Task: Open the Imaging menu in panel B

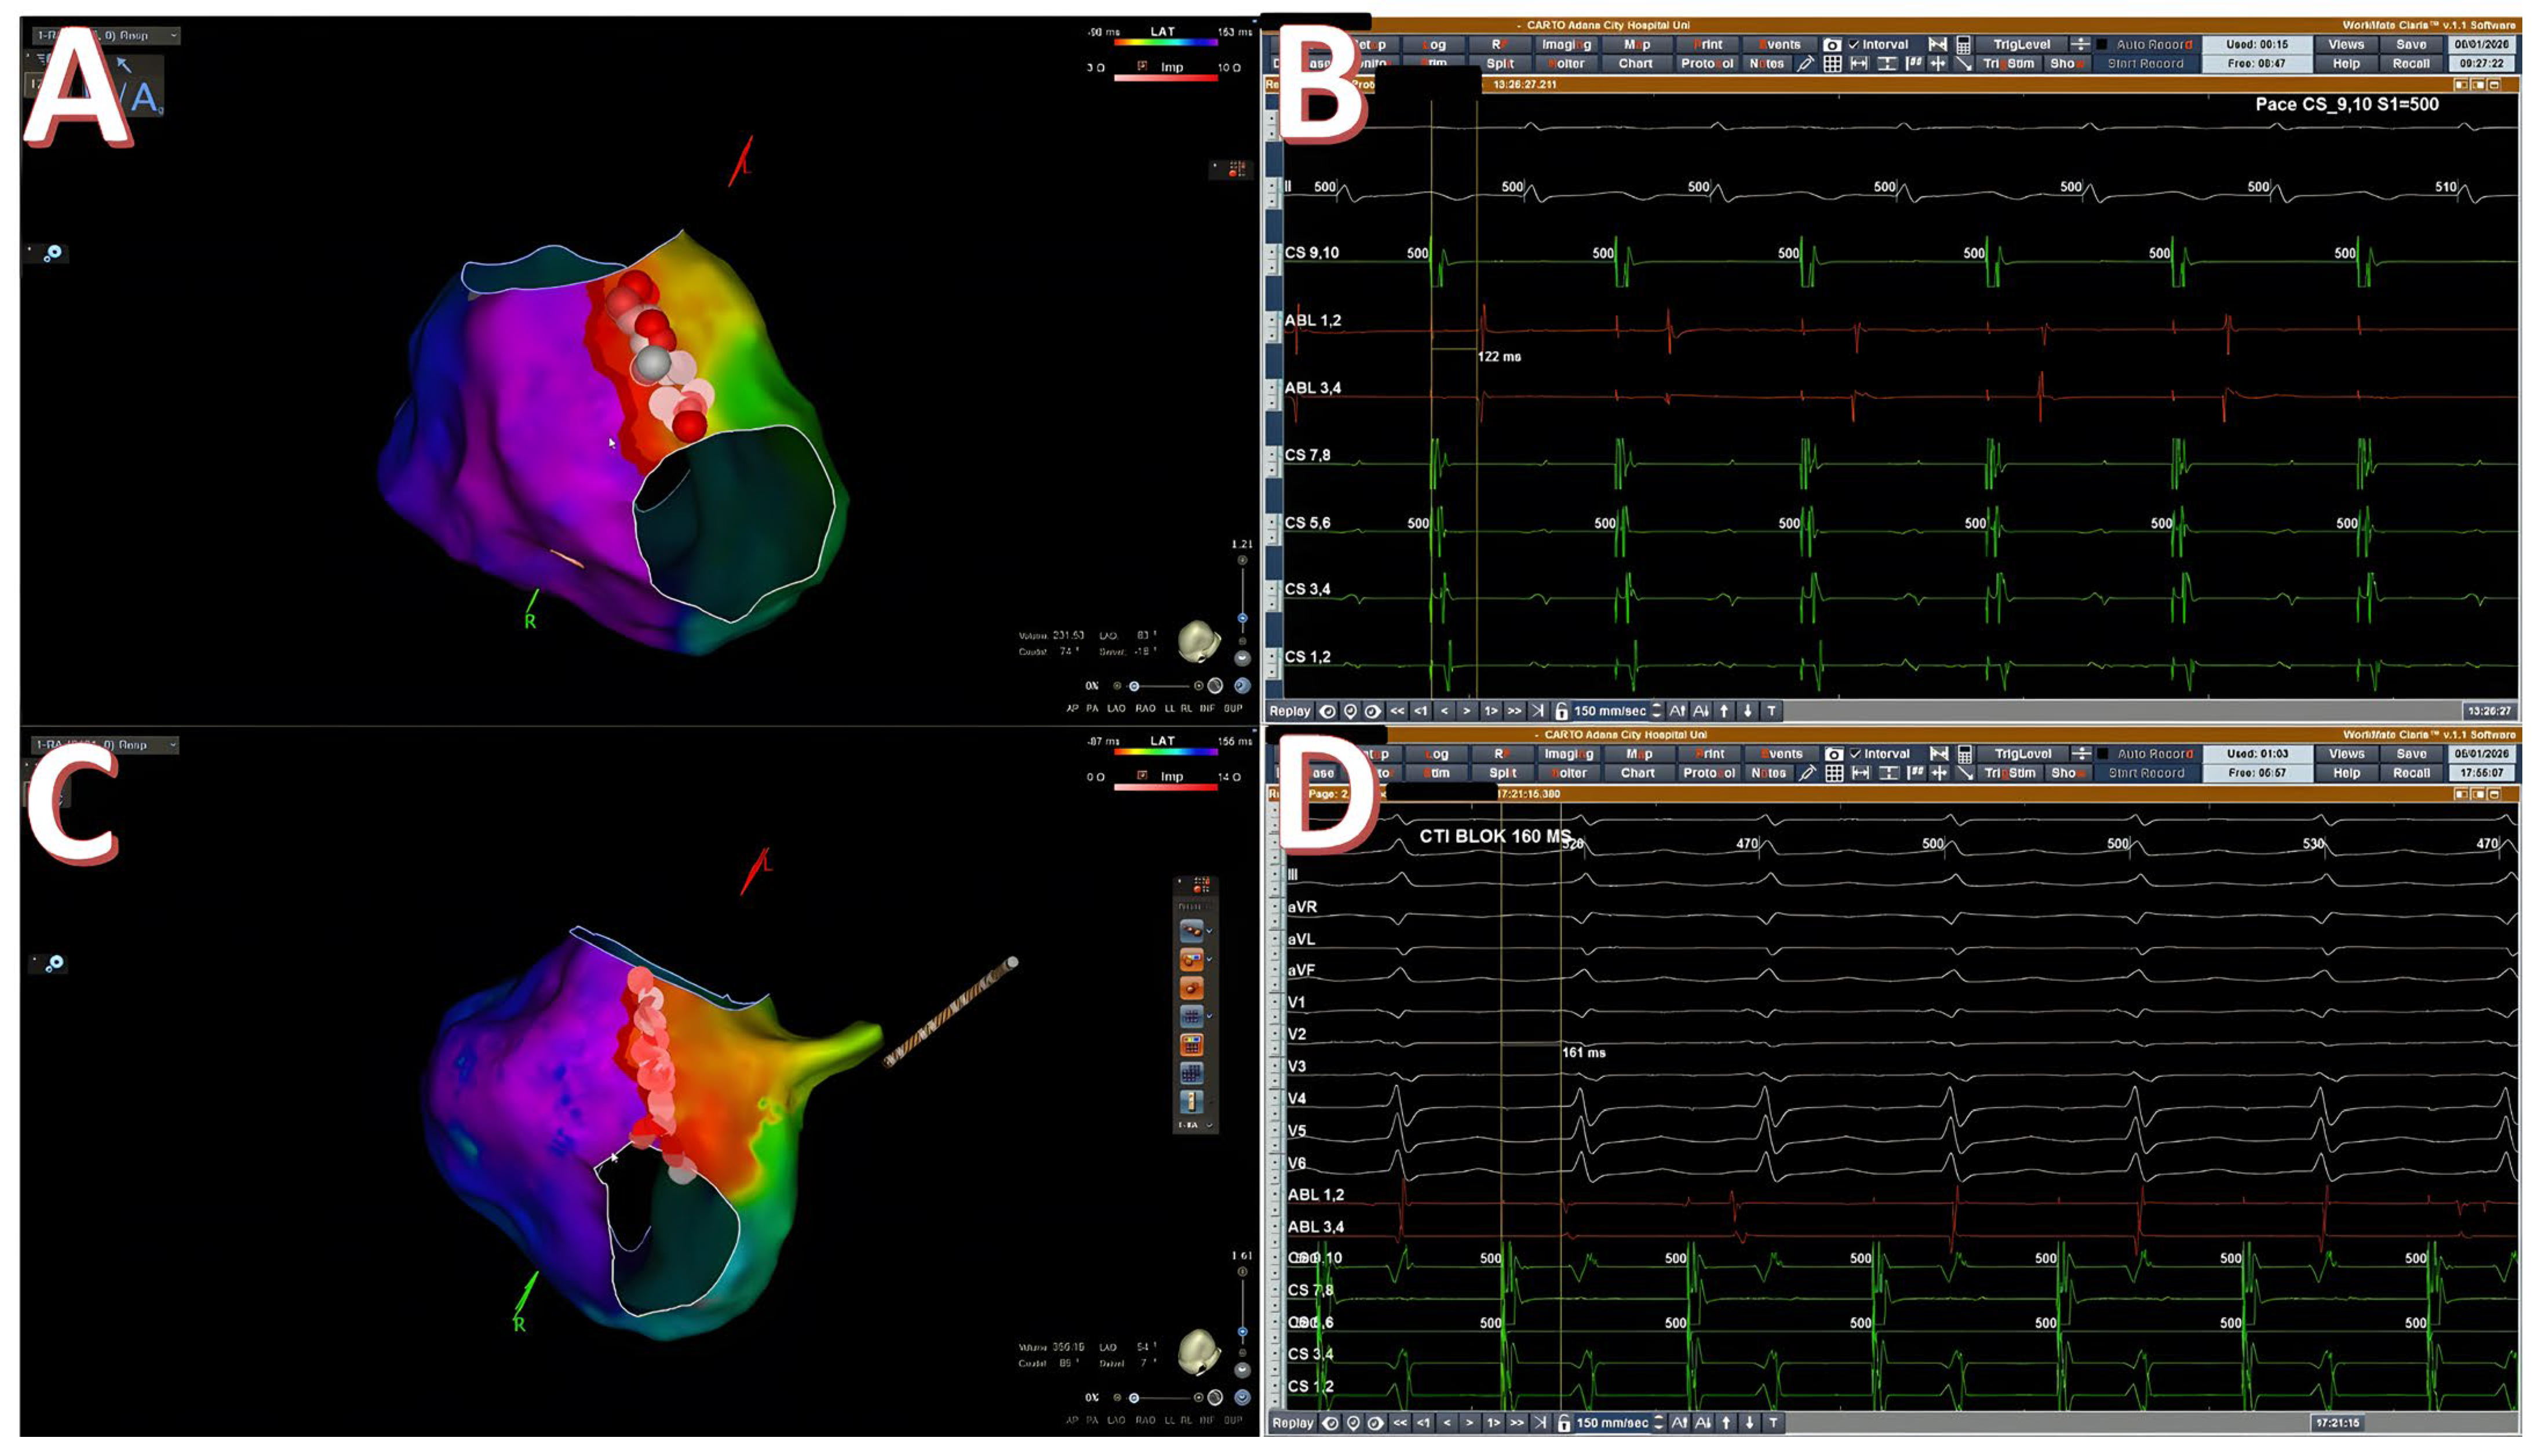Action: pos(1567,45)
